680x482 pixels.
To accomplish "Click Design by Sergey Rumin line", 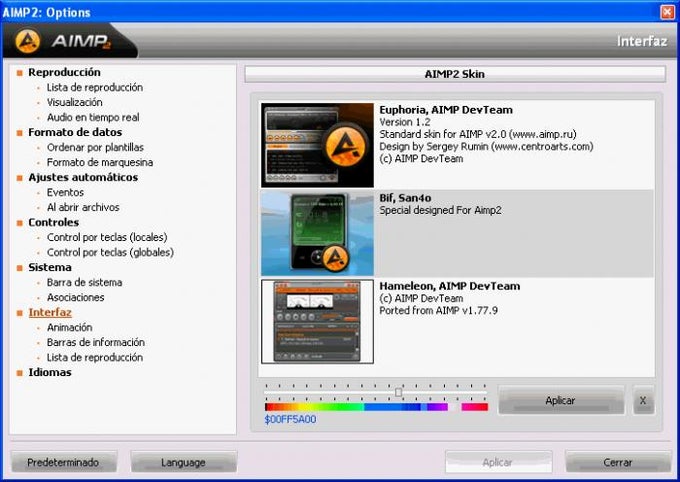I will 486,147.
